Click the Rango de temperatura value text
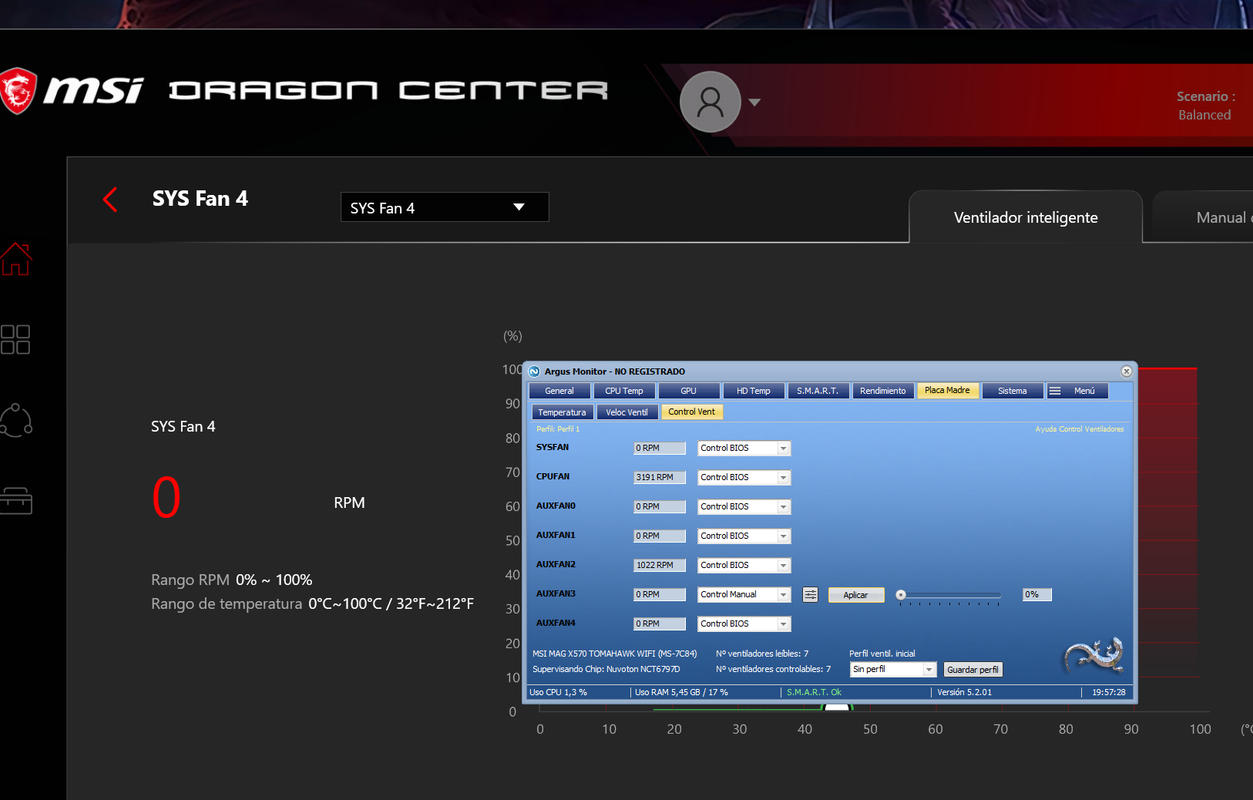This screenshot has height=800, width=1253. coord(391,604)
